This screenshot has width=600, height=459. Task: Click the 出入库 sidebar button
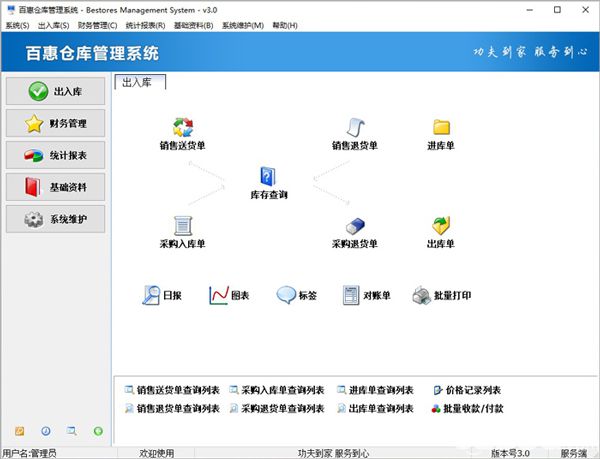55,91
